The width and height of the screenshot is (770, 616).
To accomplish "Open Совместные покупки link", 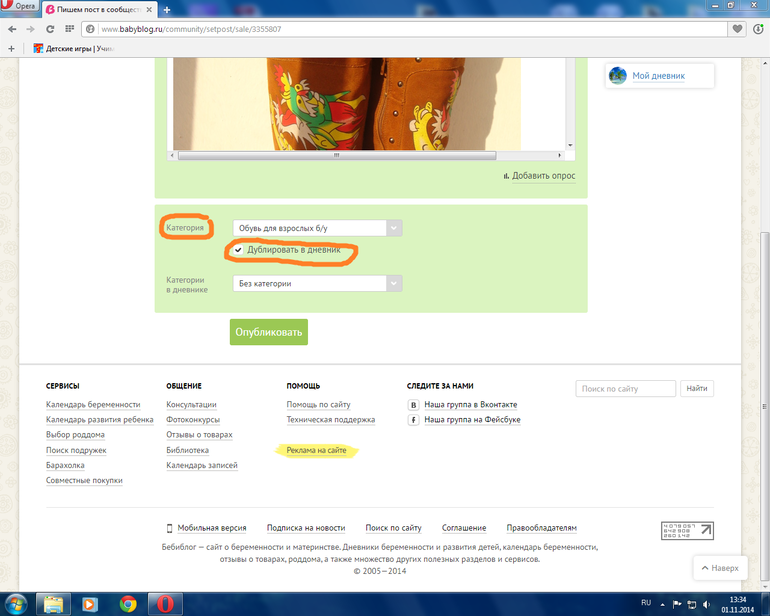I will coord(84,480).
